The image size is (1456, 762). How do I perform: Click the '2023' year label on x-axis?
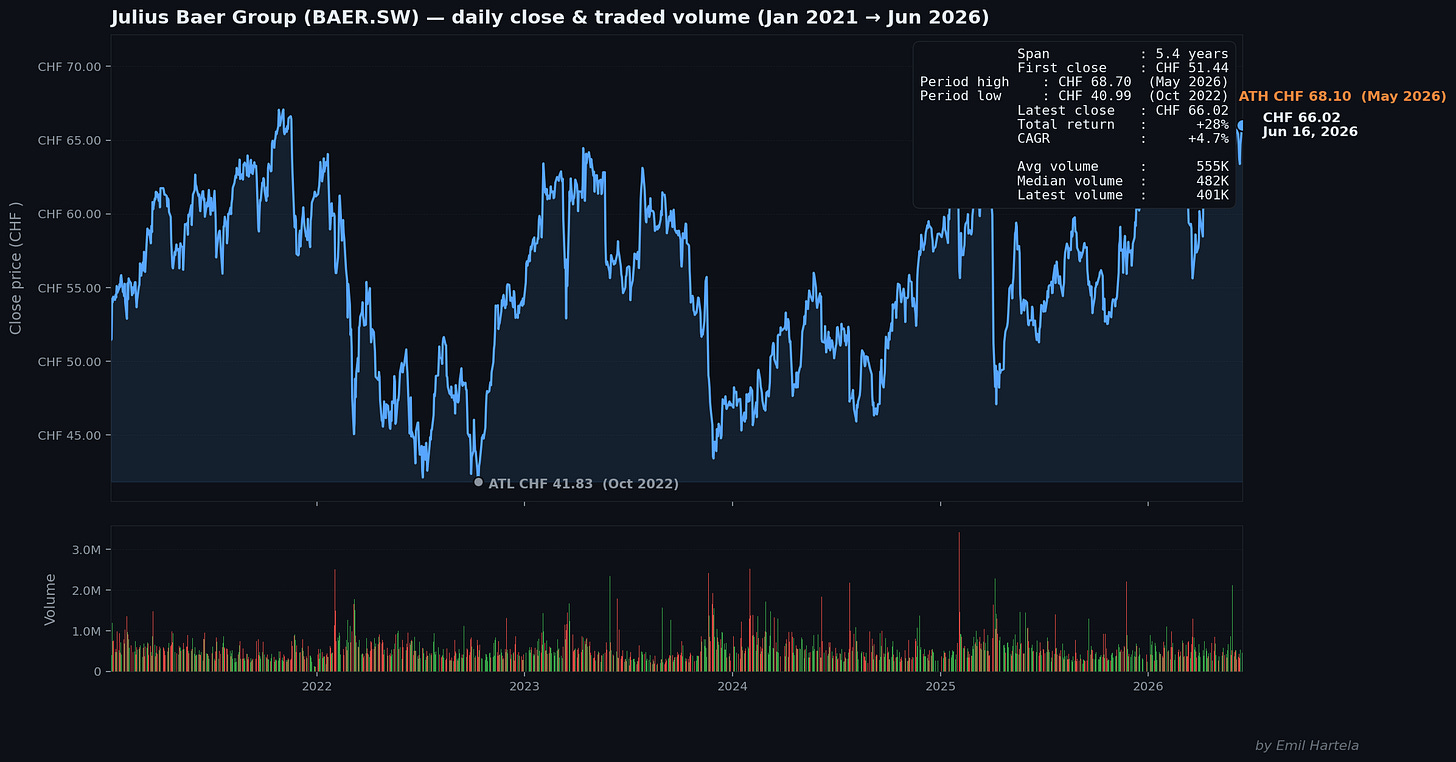pos(524,686)
